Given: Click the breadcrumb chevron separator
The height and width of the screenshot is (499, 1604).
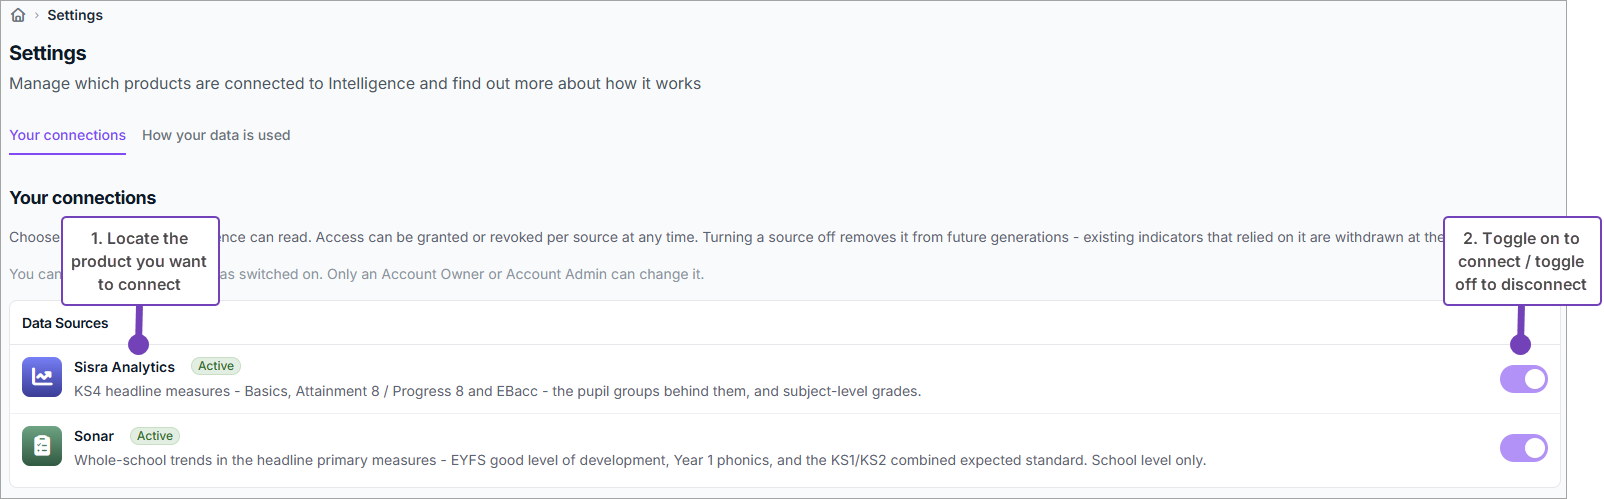Looking at the screenshot, I should tap(37, 15).
